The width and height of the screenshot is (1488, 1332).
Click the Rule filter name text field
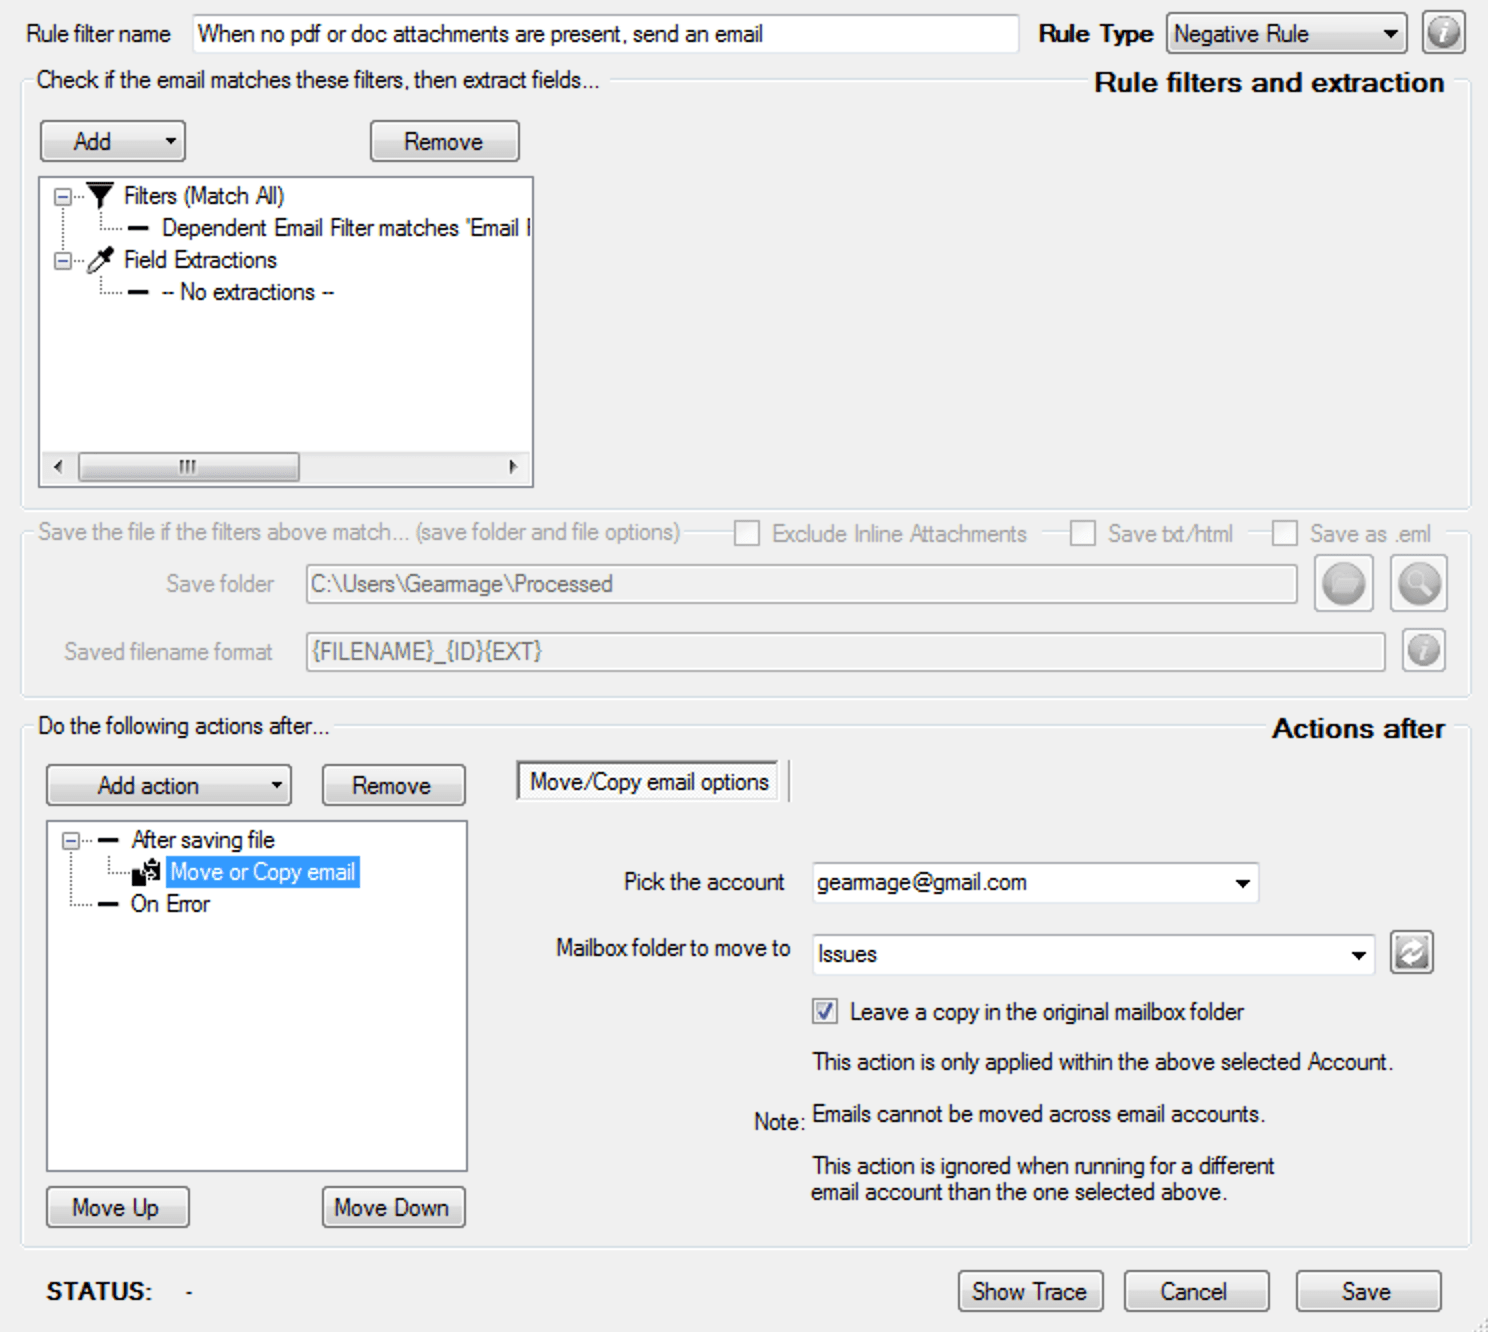605,34
